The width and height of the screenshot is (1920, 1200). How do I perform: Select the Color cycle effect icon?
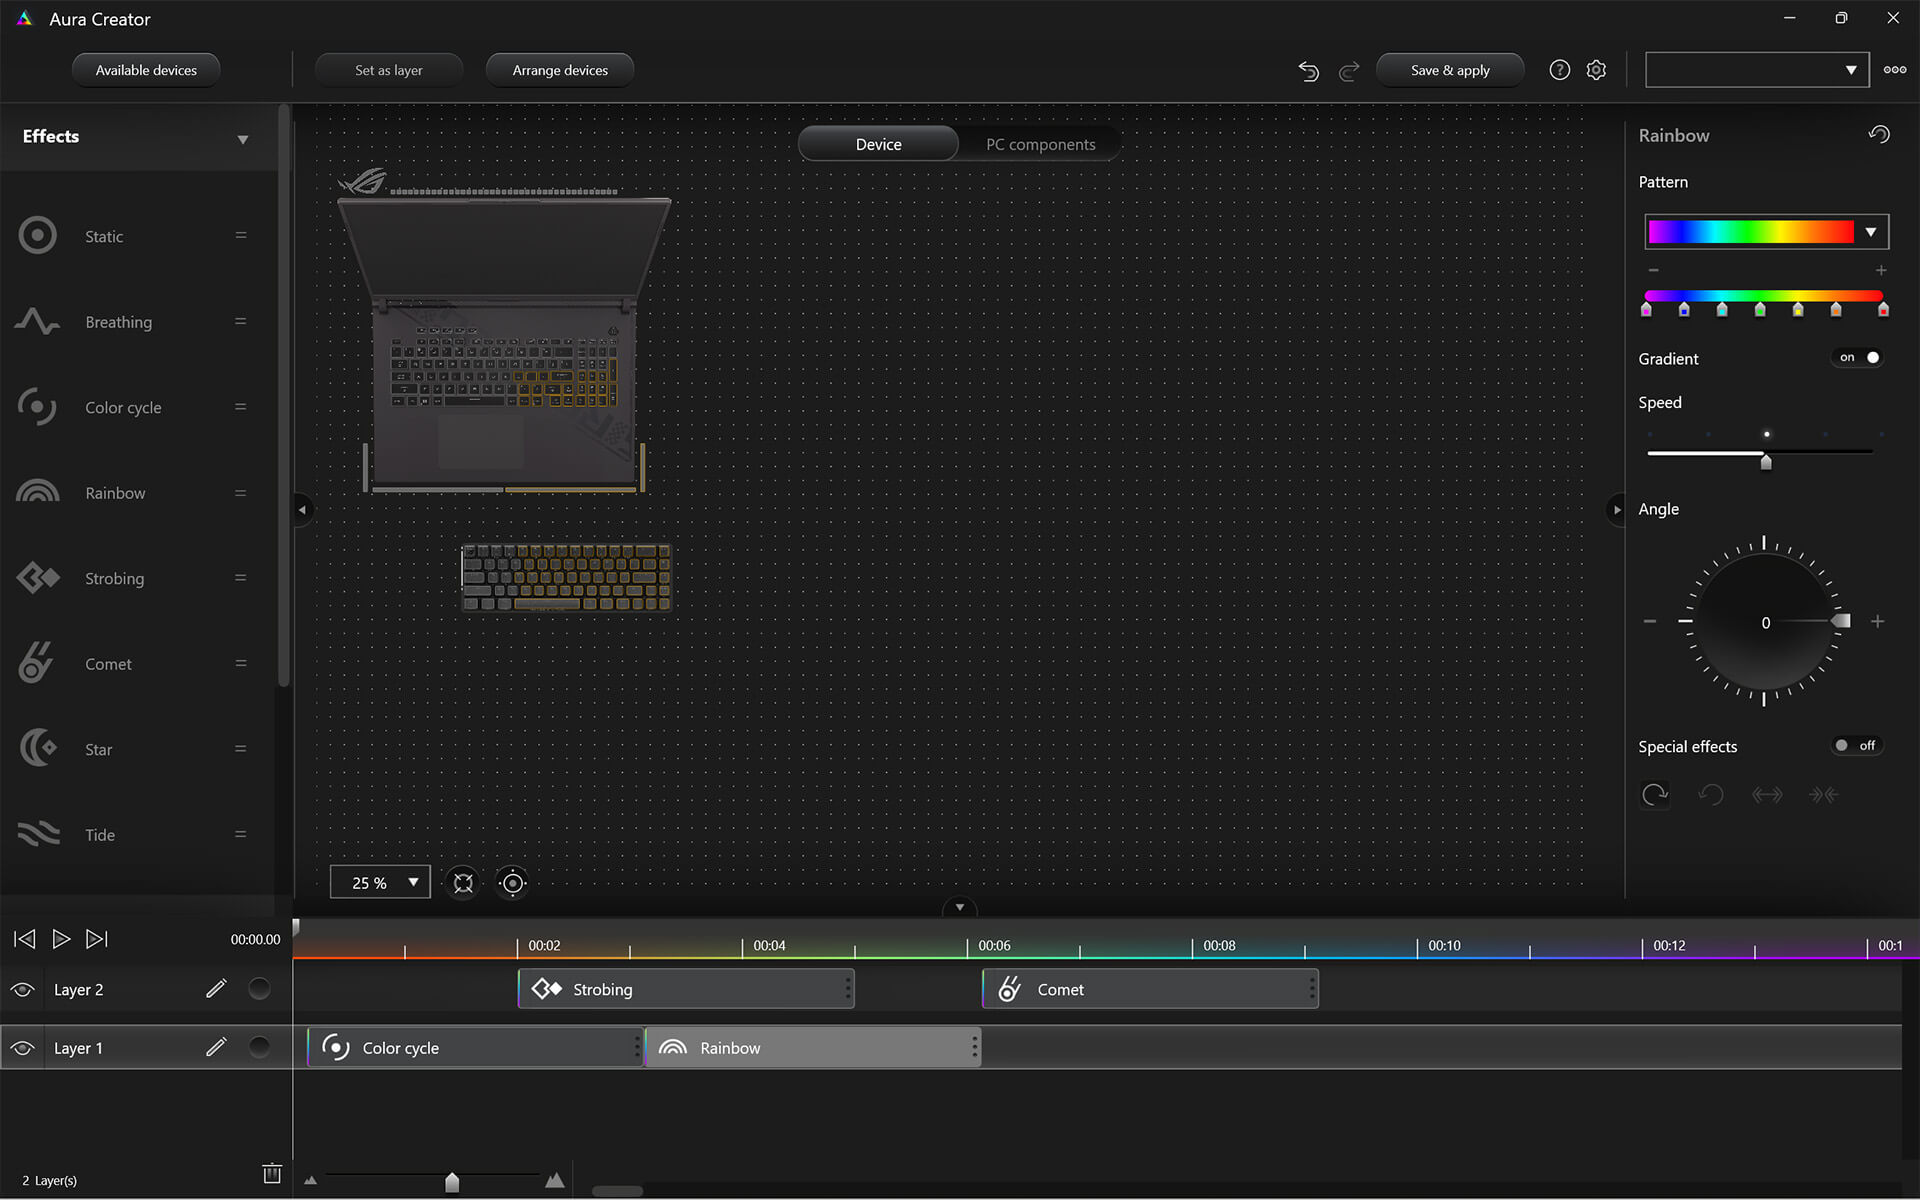tap(36, 406)
